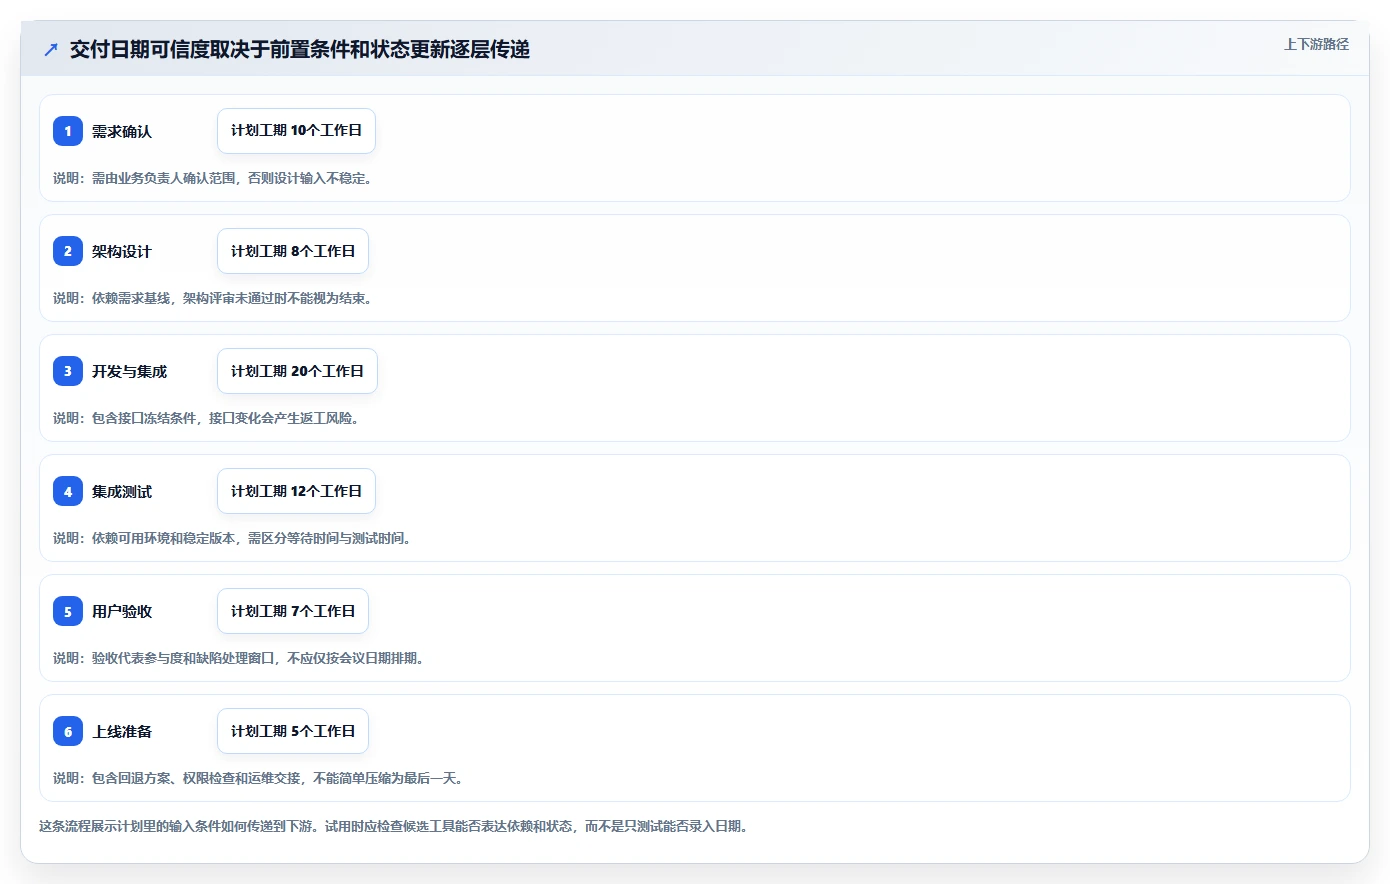1390x884 pixels.
Task: Click the 开发与集成 step title
Action: (129, 371)
